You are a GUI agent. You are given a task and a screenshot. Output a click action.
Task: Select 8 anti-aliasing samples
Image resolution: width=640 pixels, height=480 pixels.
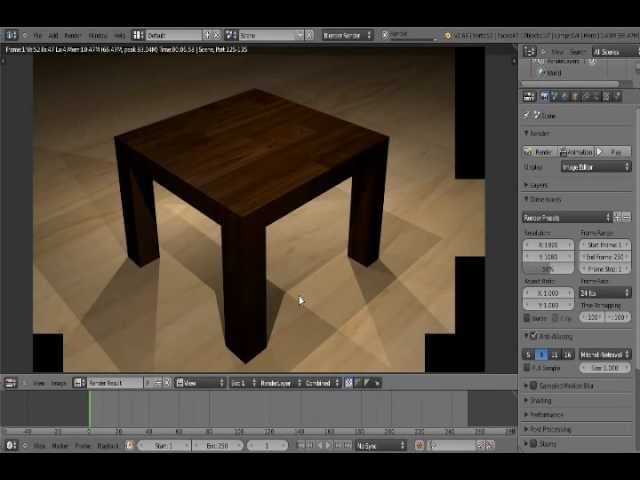[542, 355]
